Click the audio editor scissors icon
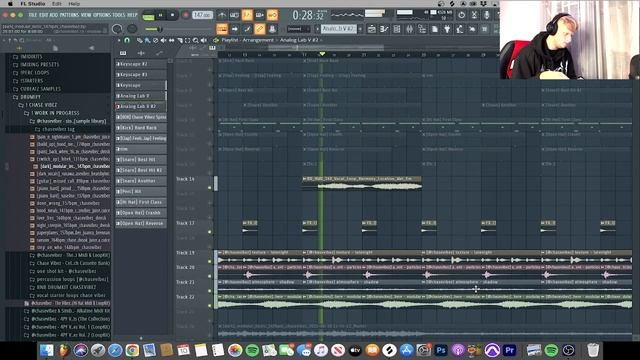The height and width of the screenshot is (360, 640). pyautogui.click(x=474, y=16)
